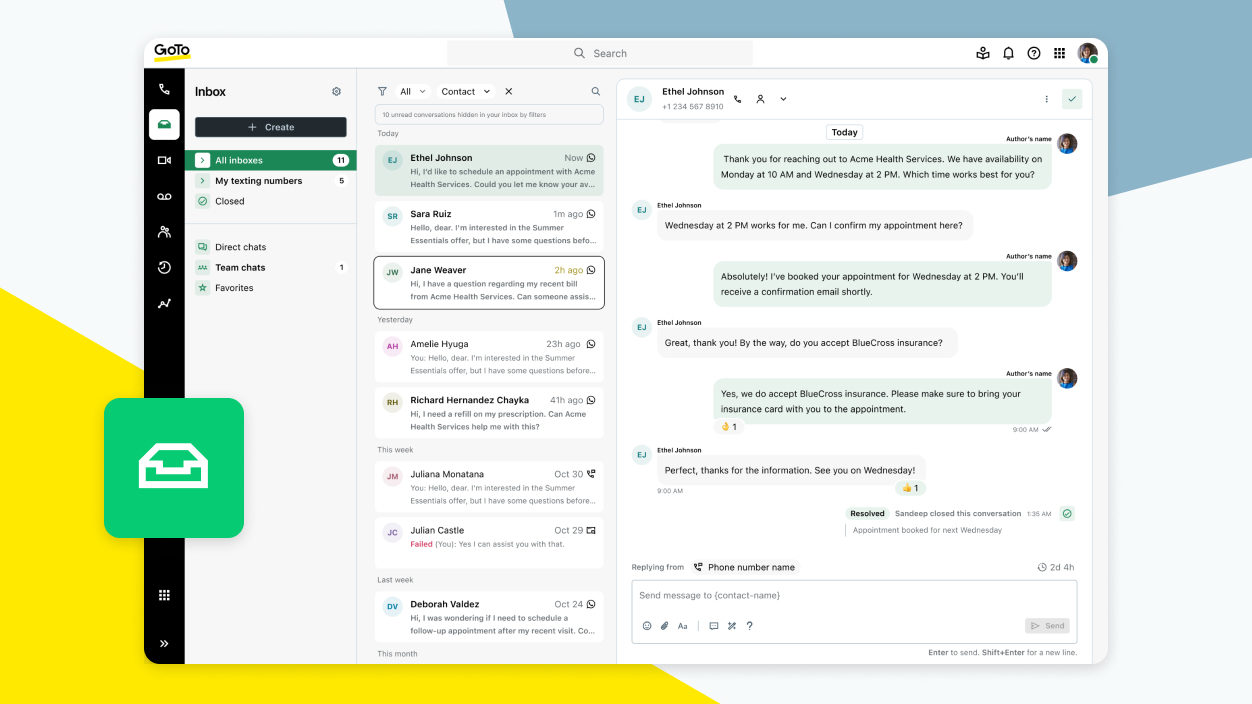
Task: Open the Contact filter dropdown
Action: (x=465, y=92)
